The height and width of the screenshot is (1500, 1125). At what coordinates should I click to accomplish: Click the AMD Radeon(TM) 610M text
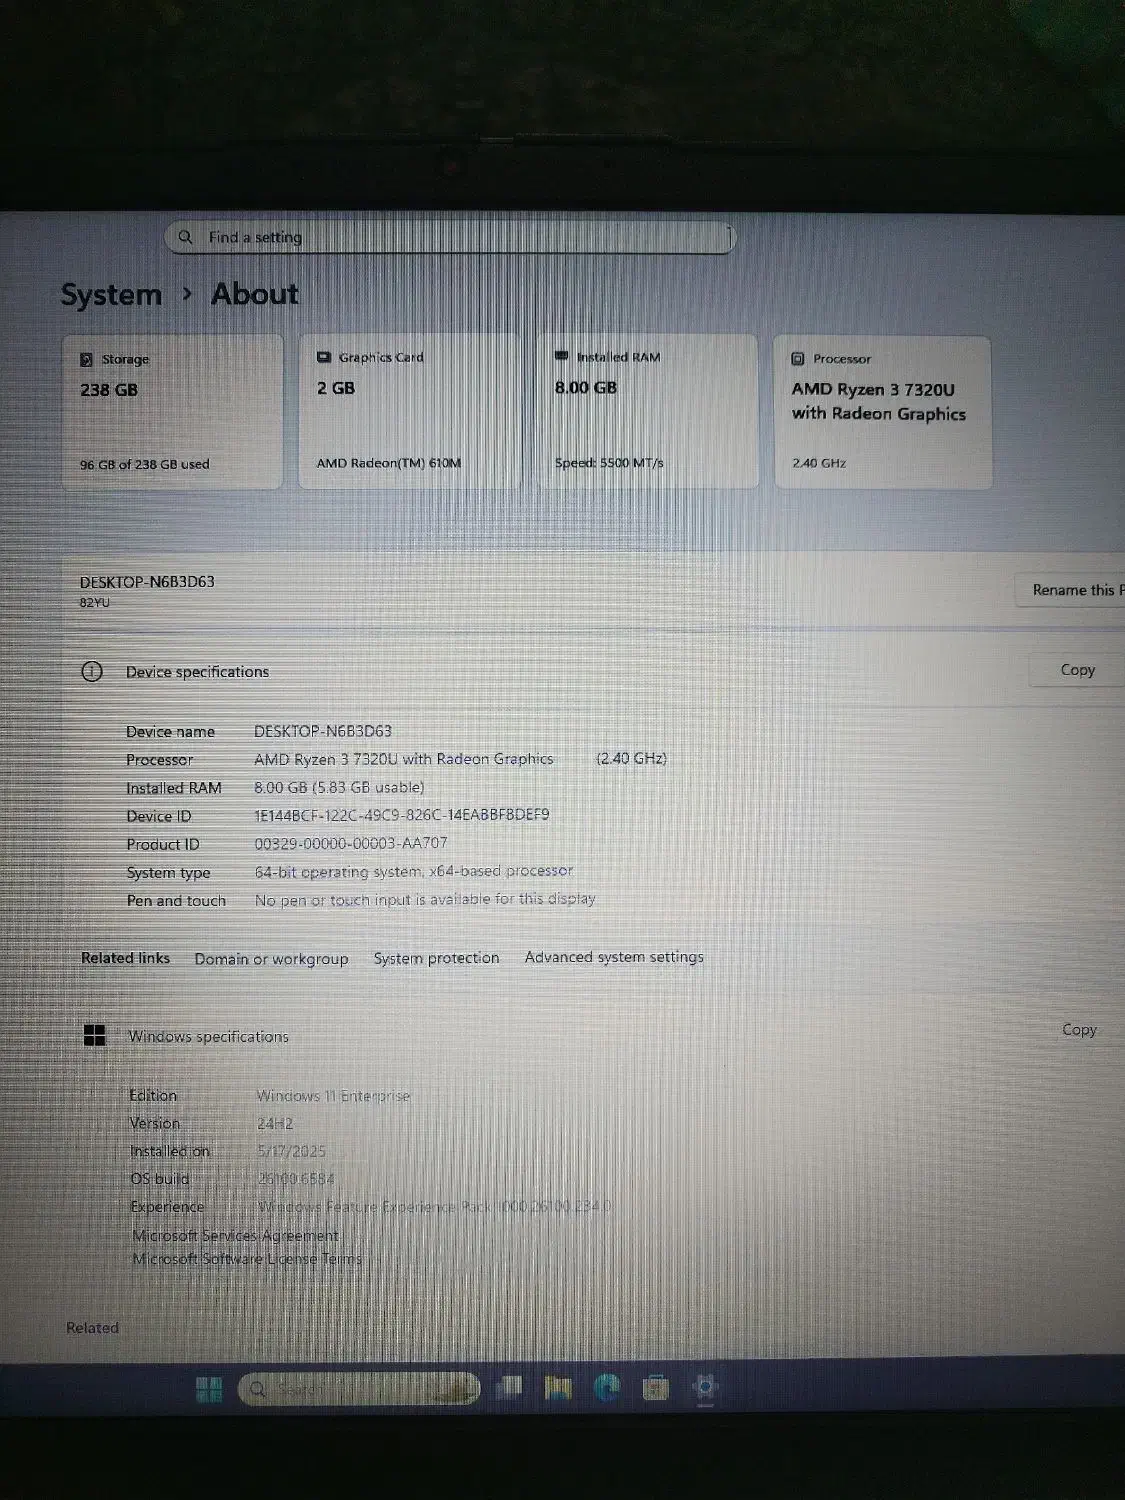coord(389,463)
